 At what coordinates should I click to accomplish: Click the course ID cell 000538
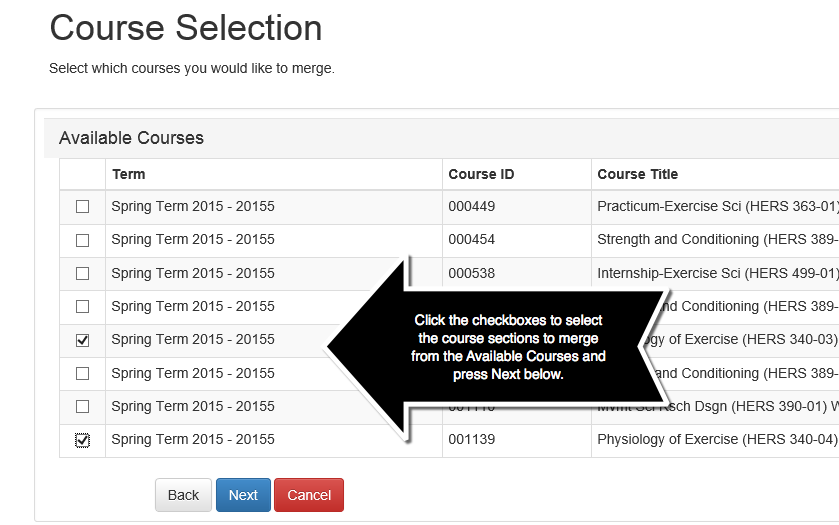click(x=471, y=273)
